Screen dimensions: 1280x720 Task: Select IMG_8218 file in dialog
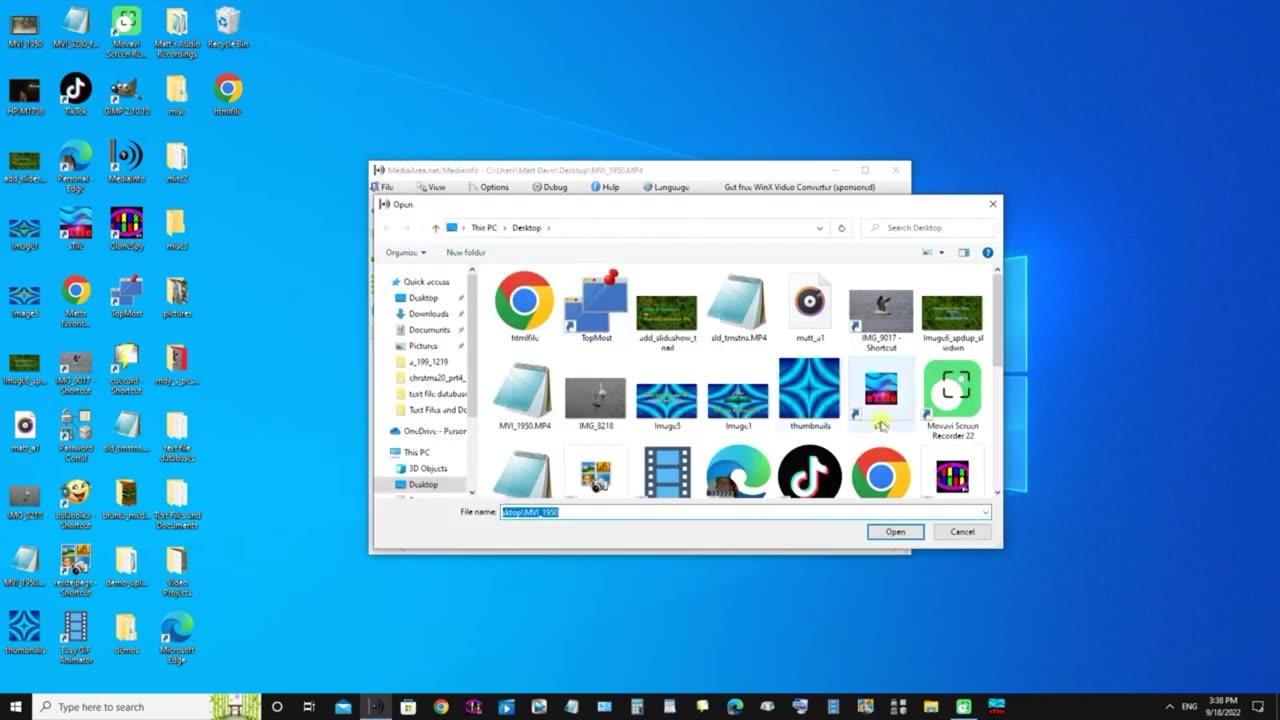click(x=596, y=403)
